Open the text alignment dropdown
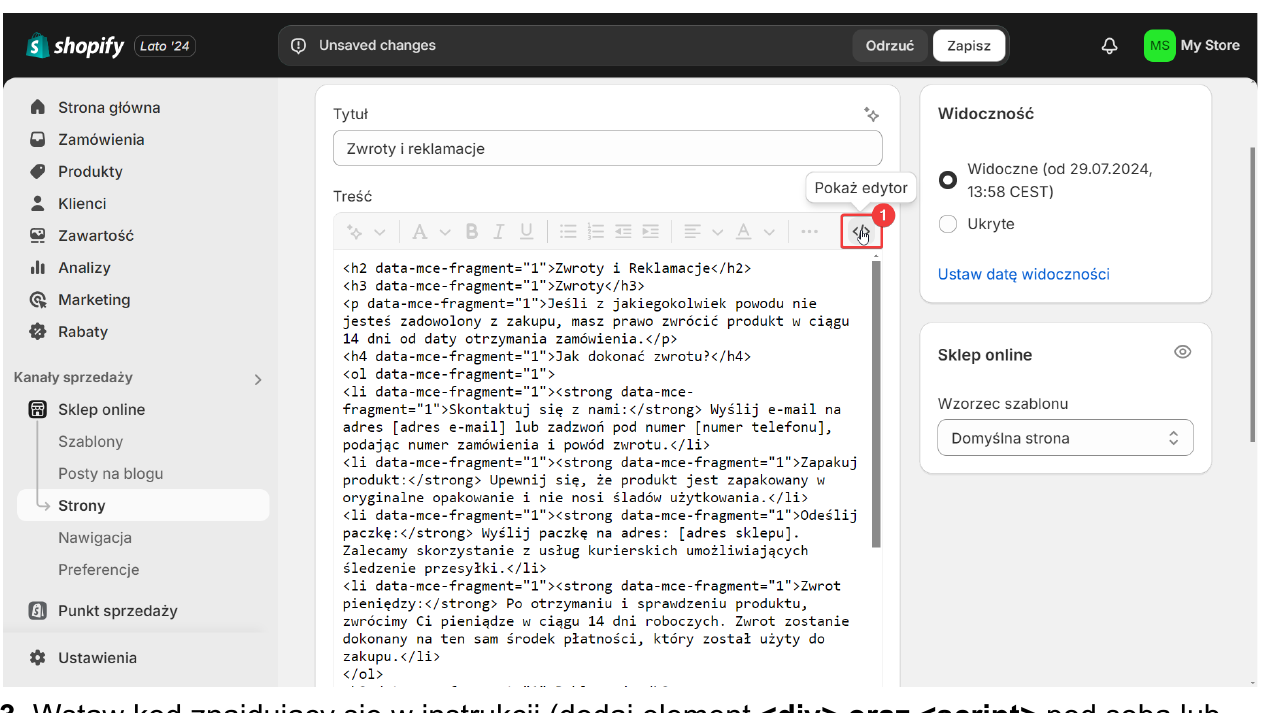This screenshot has width=1261, height=713. [703, 232]
